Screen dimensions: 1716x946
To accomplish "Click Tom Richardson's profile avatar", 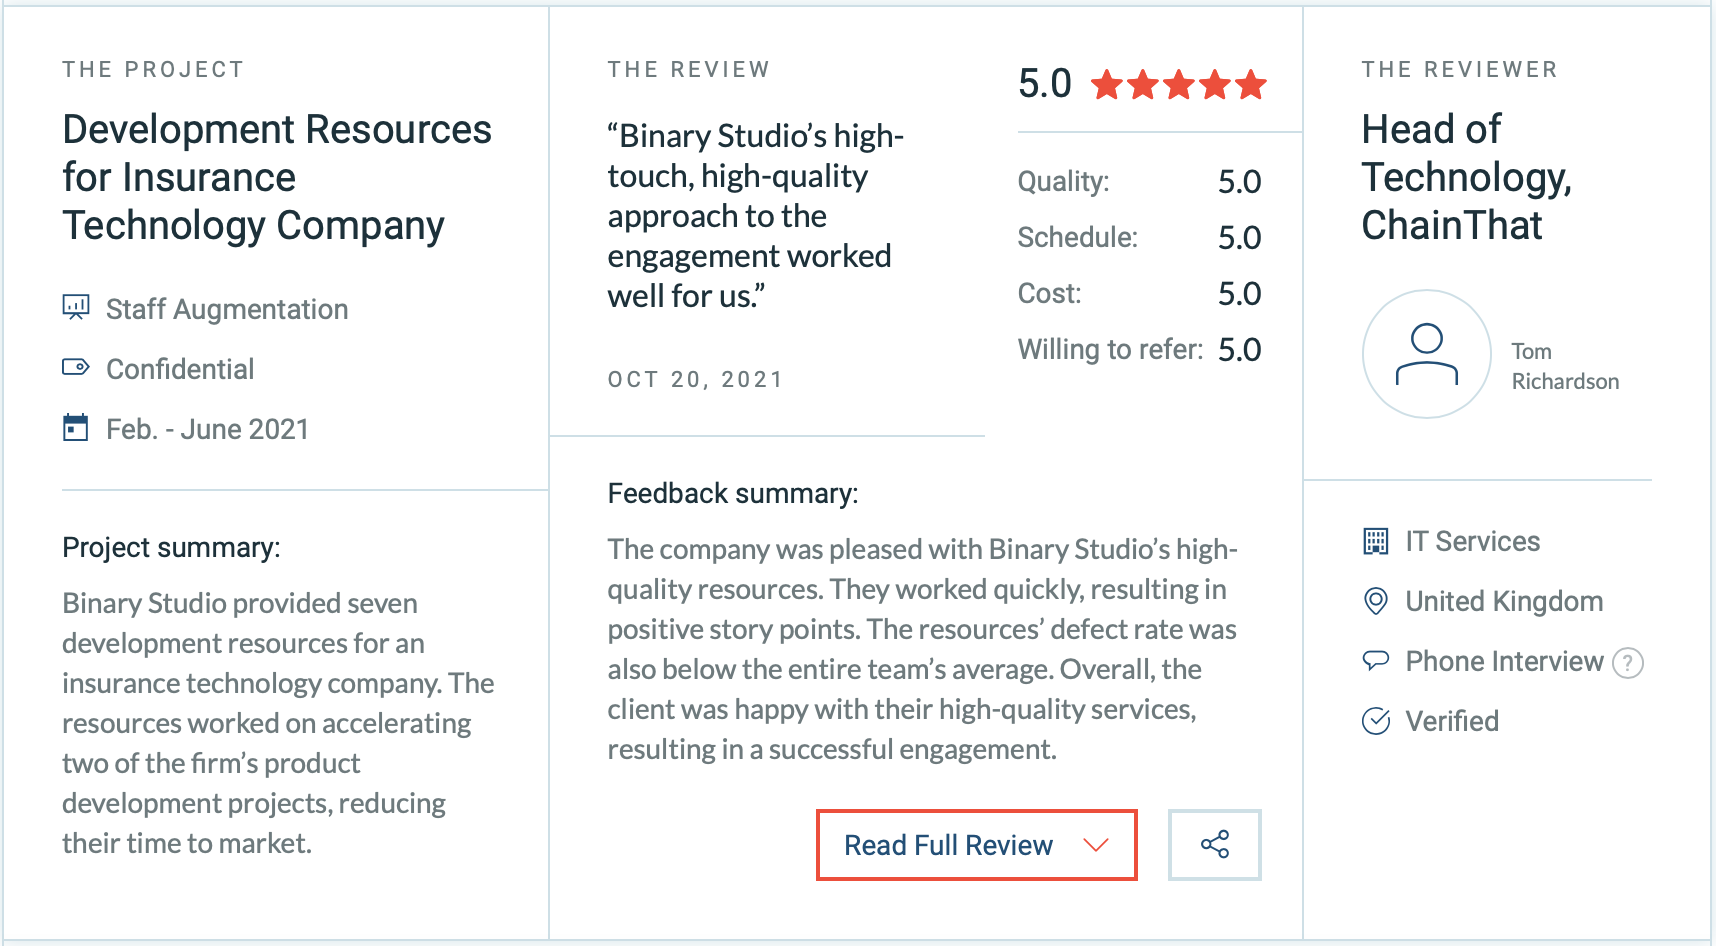I will pyautogui.click(x=1427, y=354).
